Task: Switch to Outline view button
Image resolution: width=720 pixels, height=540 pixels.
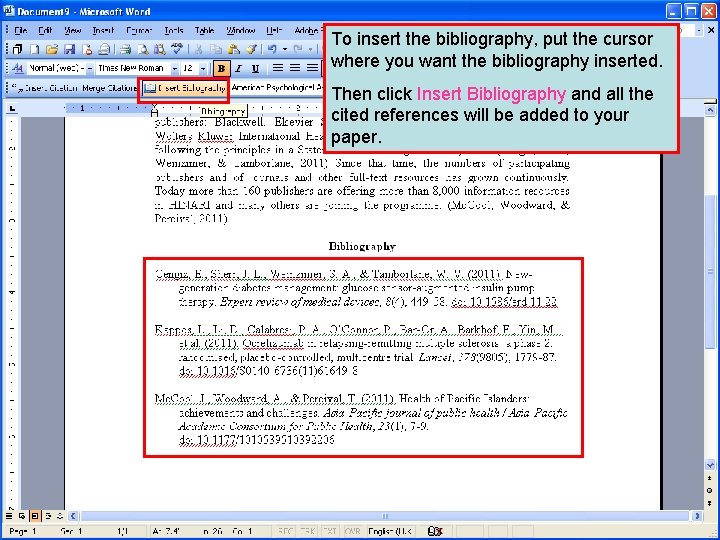Action: 48,516
